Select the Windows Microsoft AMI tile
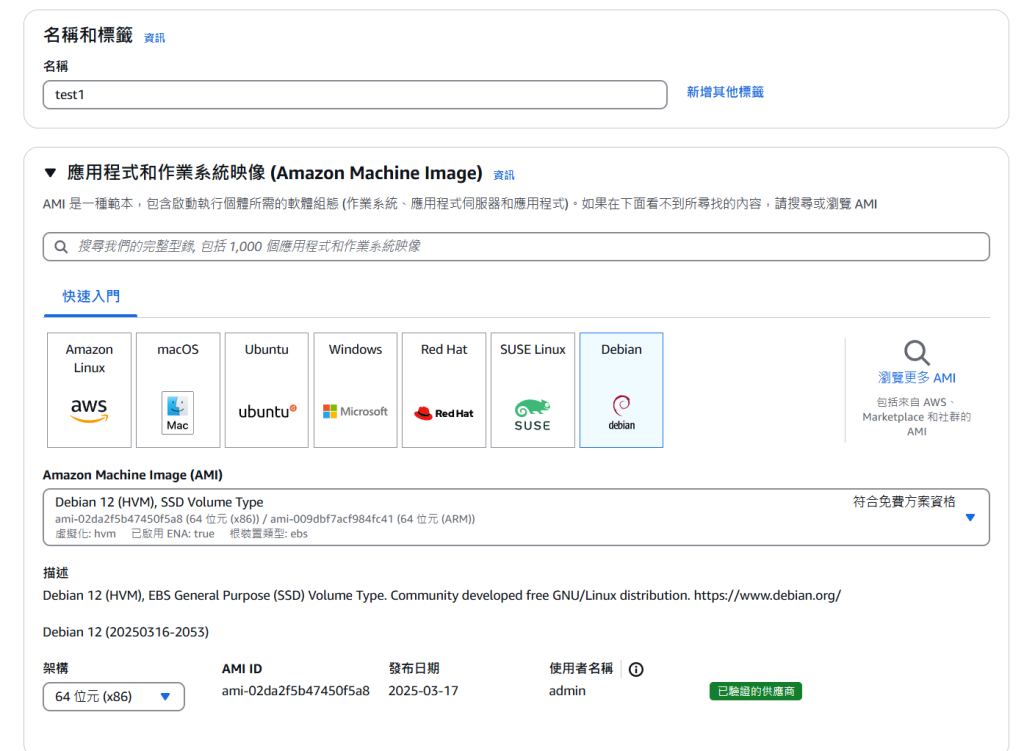This screenshot has height=751, width=1024. (355, 390)
